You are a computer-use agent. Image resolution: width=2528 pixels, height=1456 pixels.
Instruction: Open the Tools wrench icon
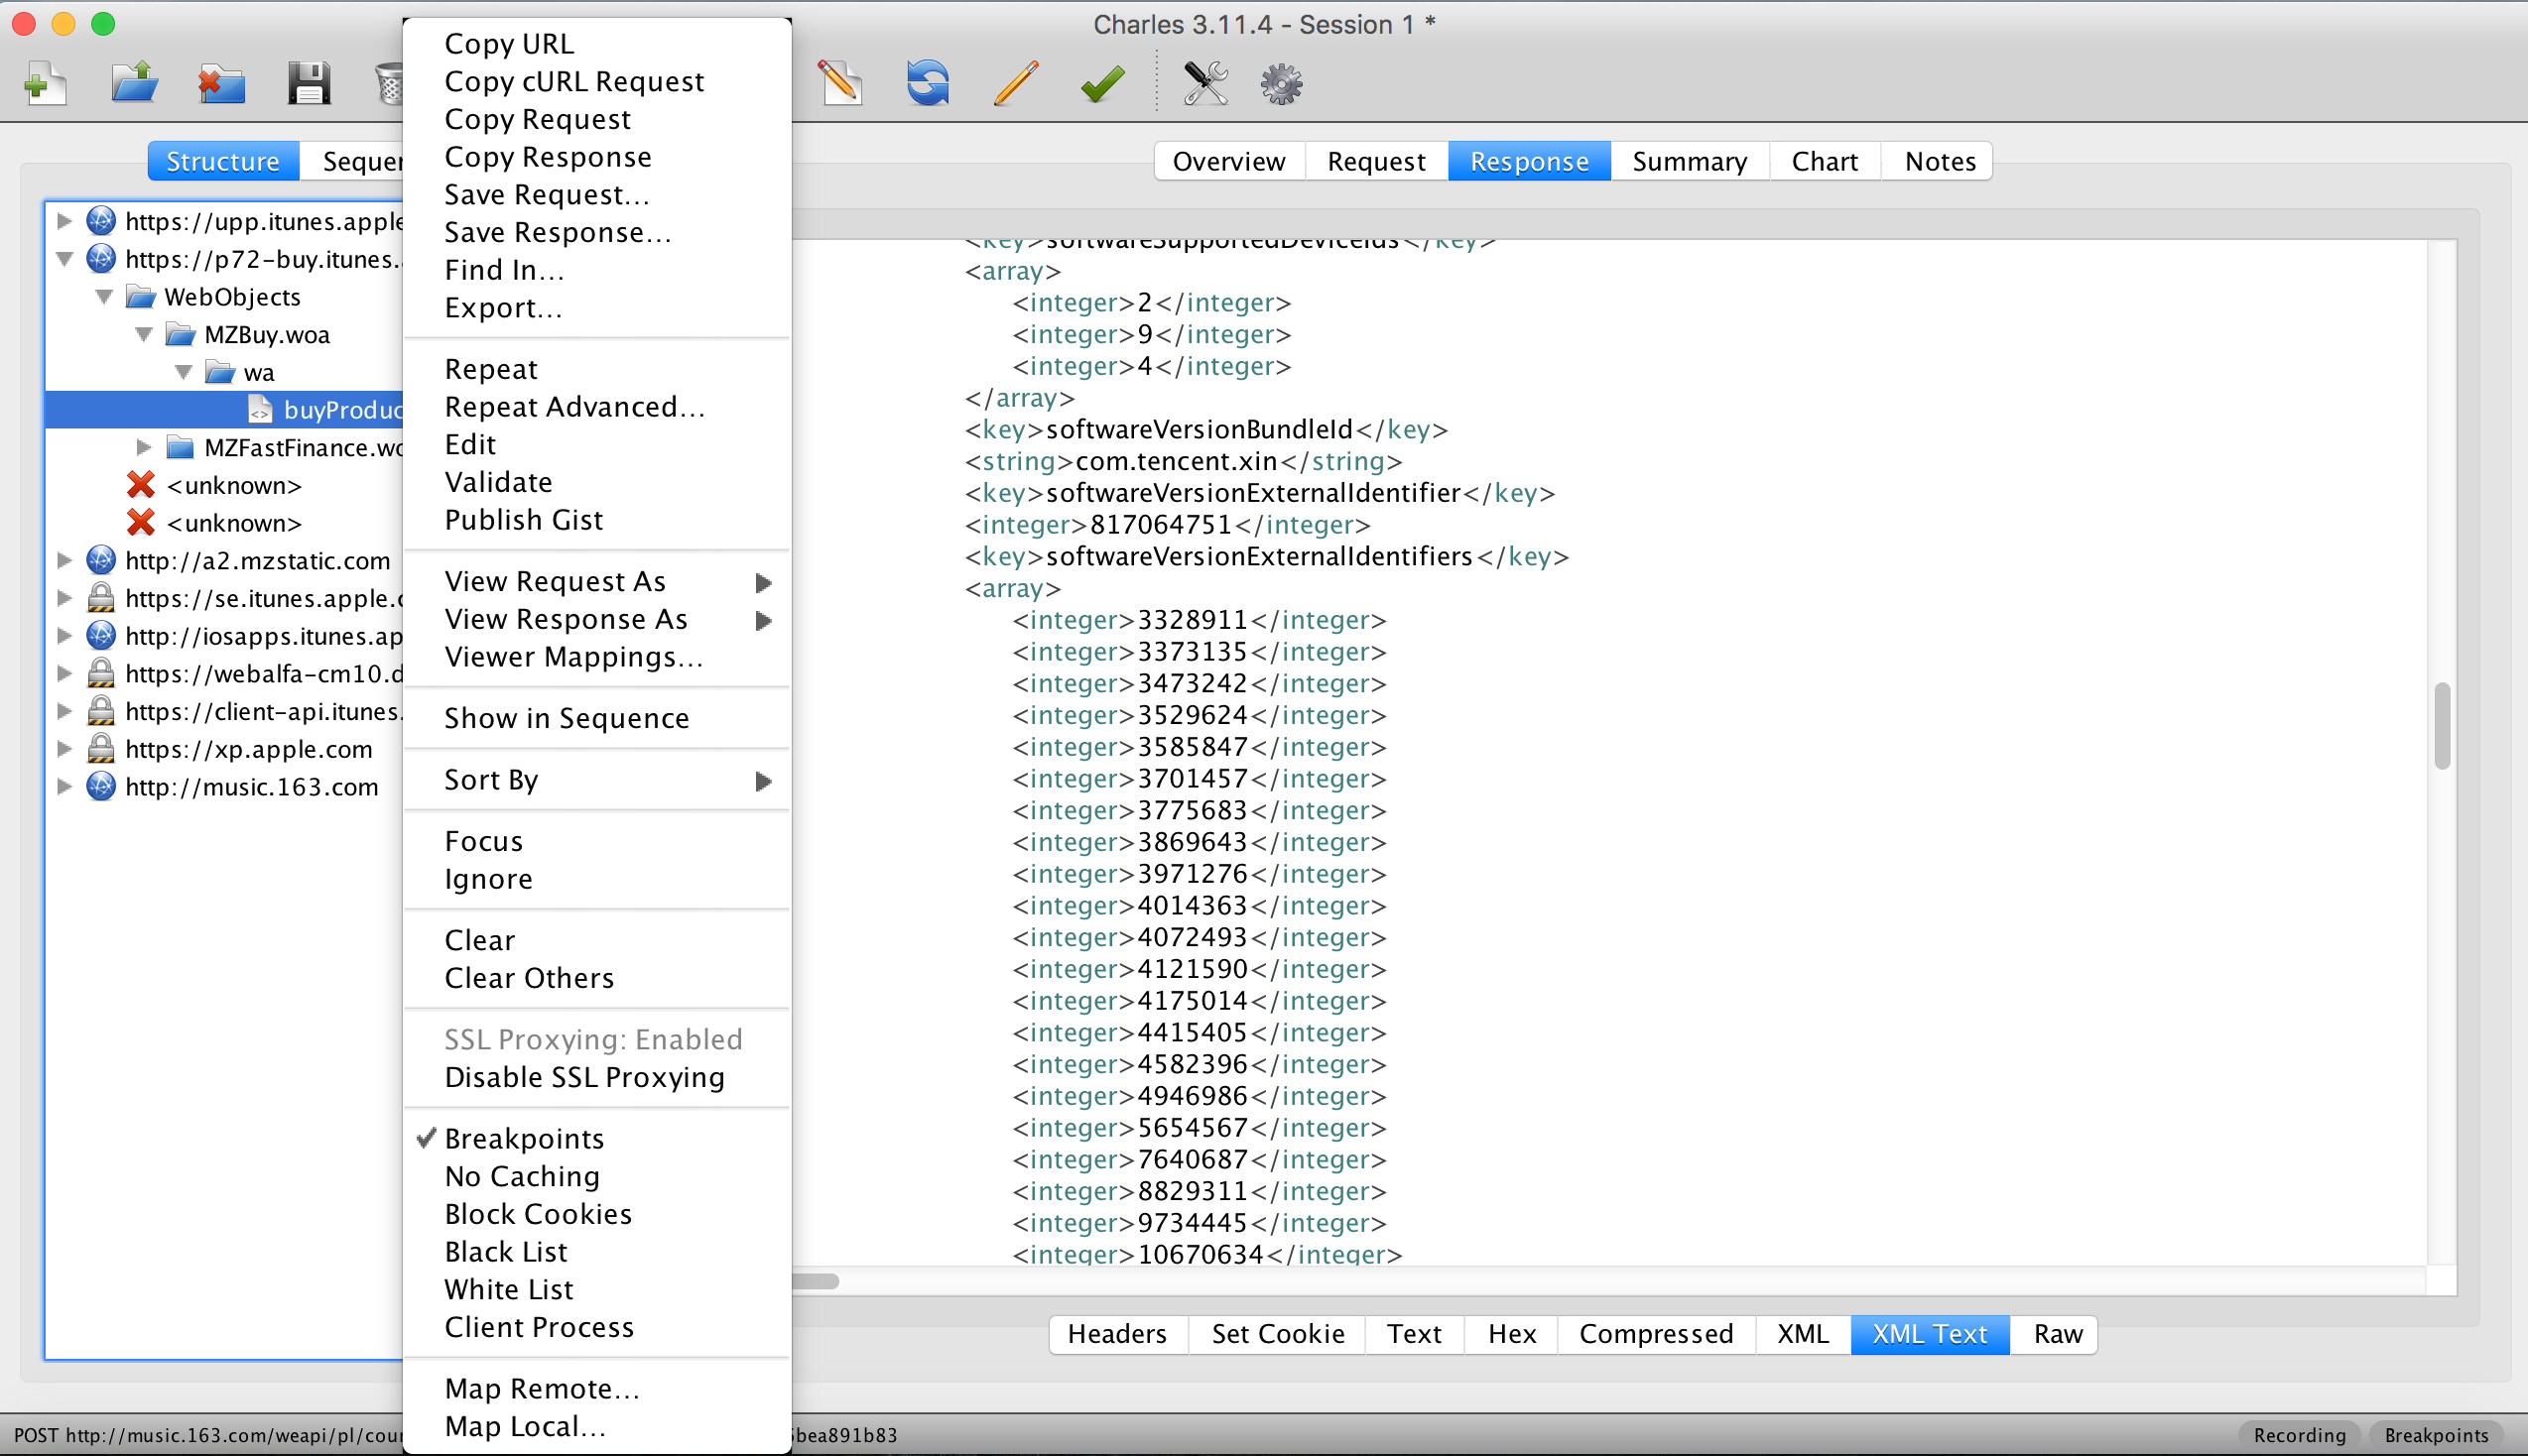(x=1205, y=83)
